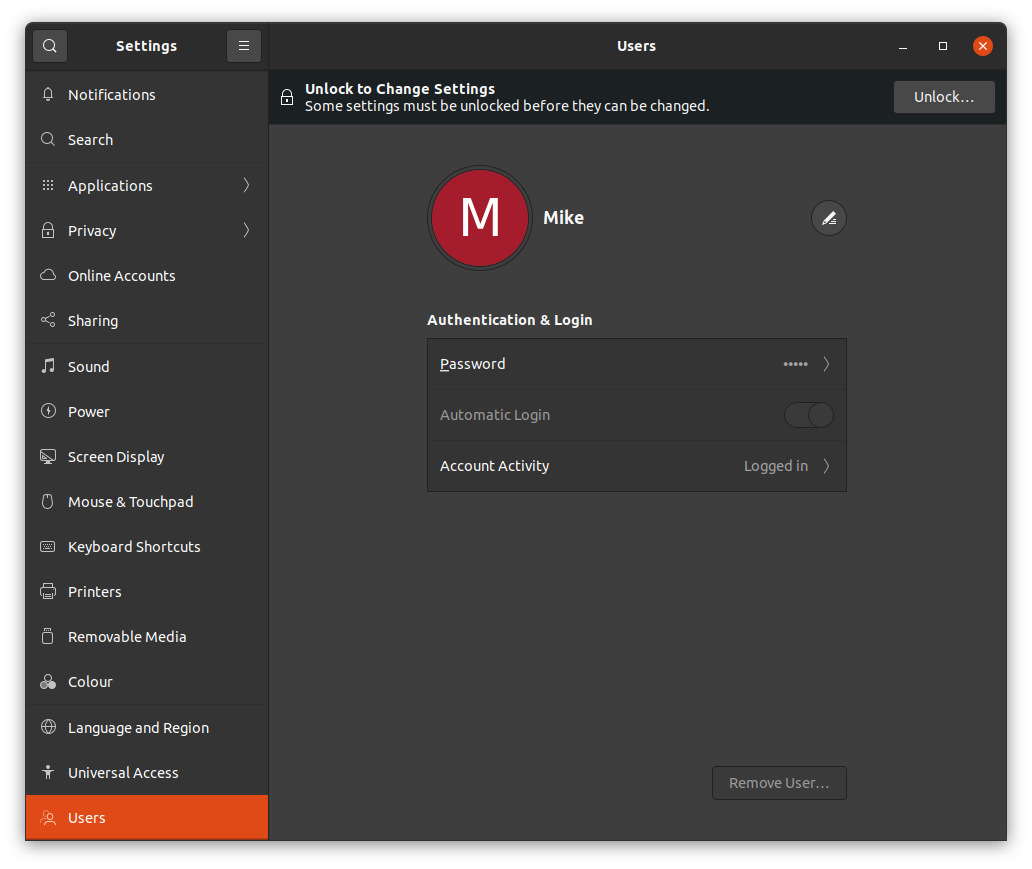Click the Remove User… button

779,783
